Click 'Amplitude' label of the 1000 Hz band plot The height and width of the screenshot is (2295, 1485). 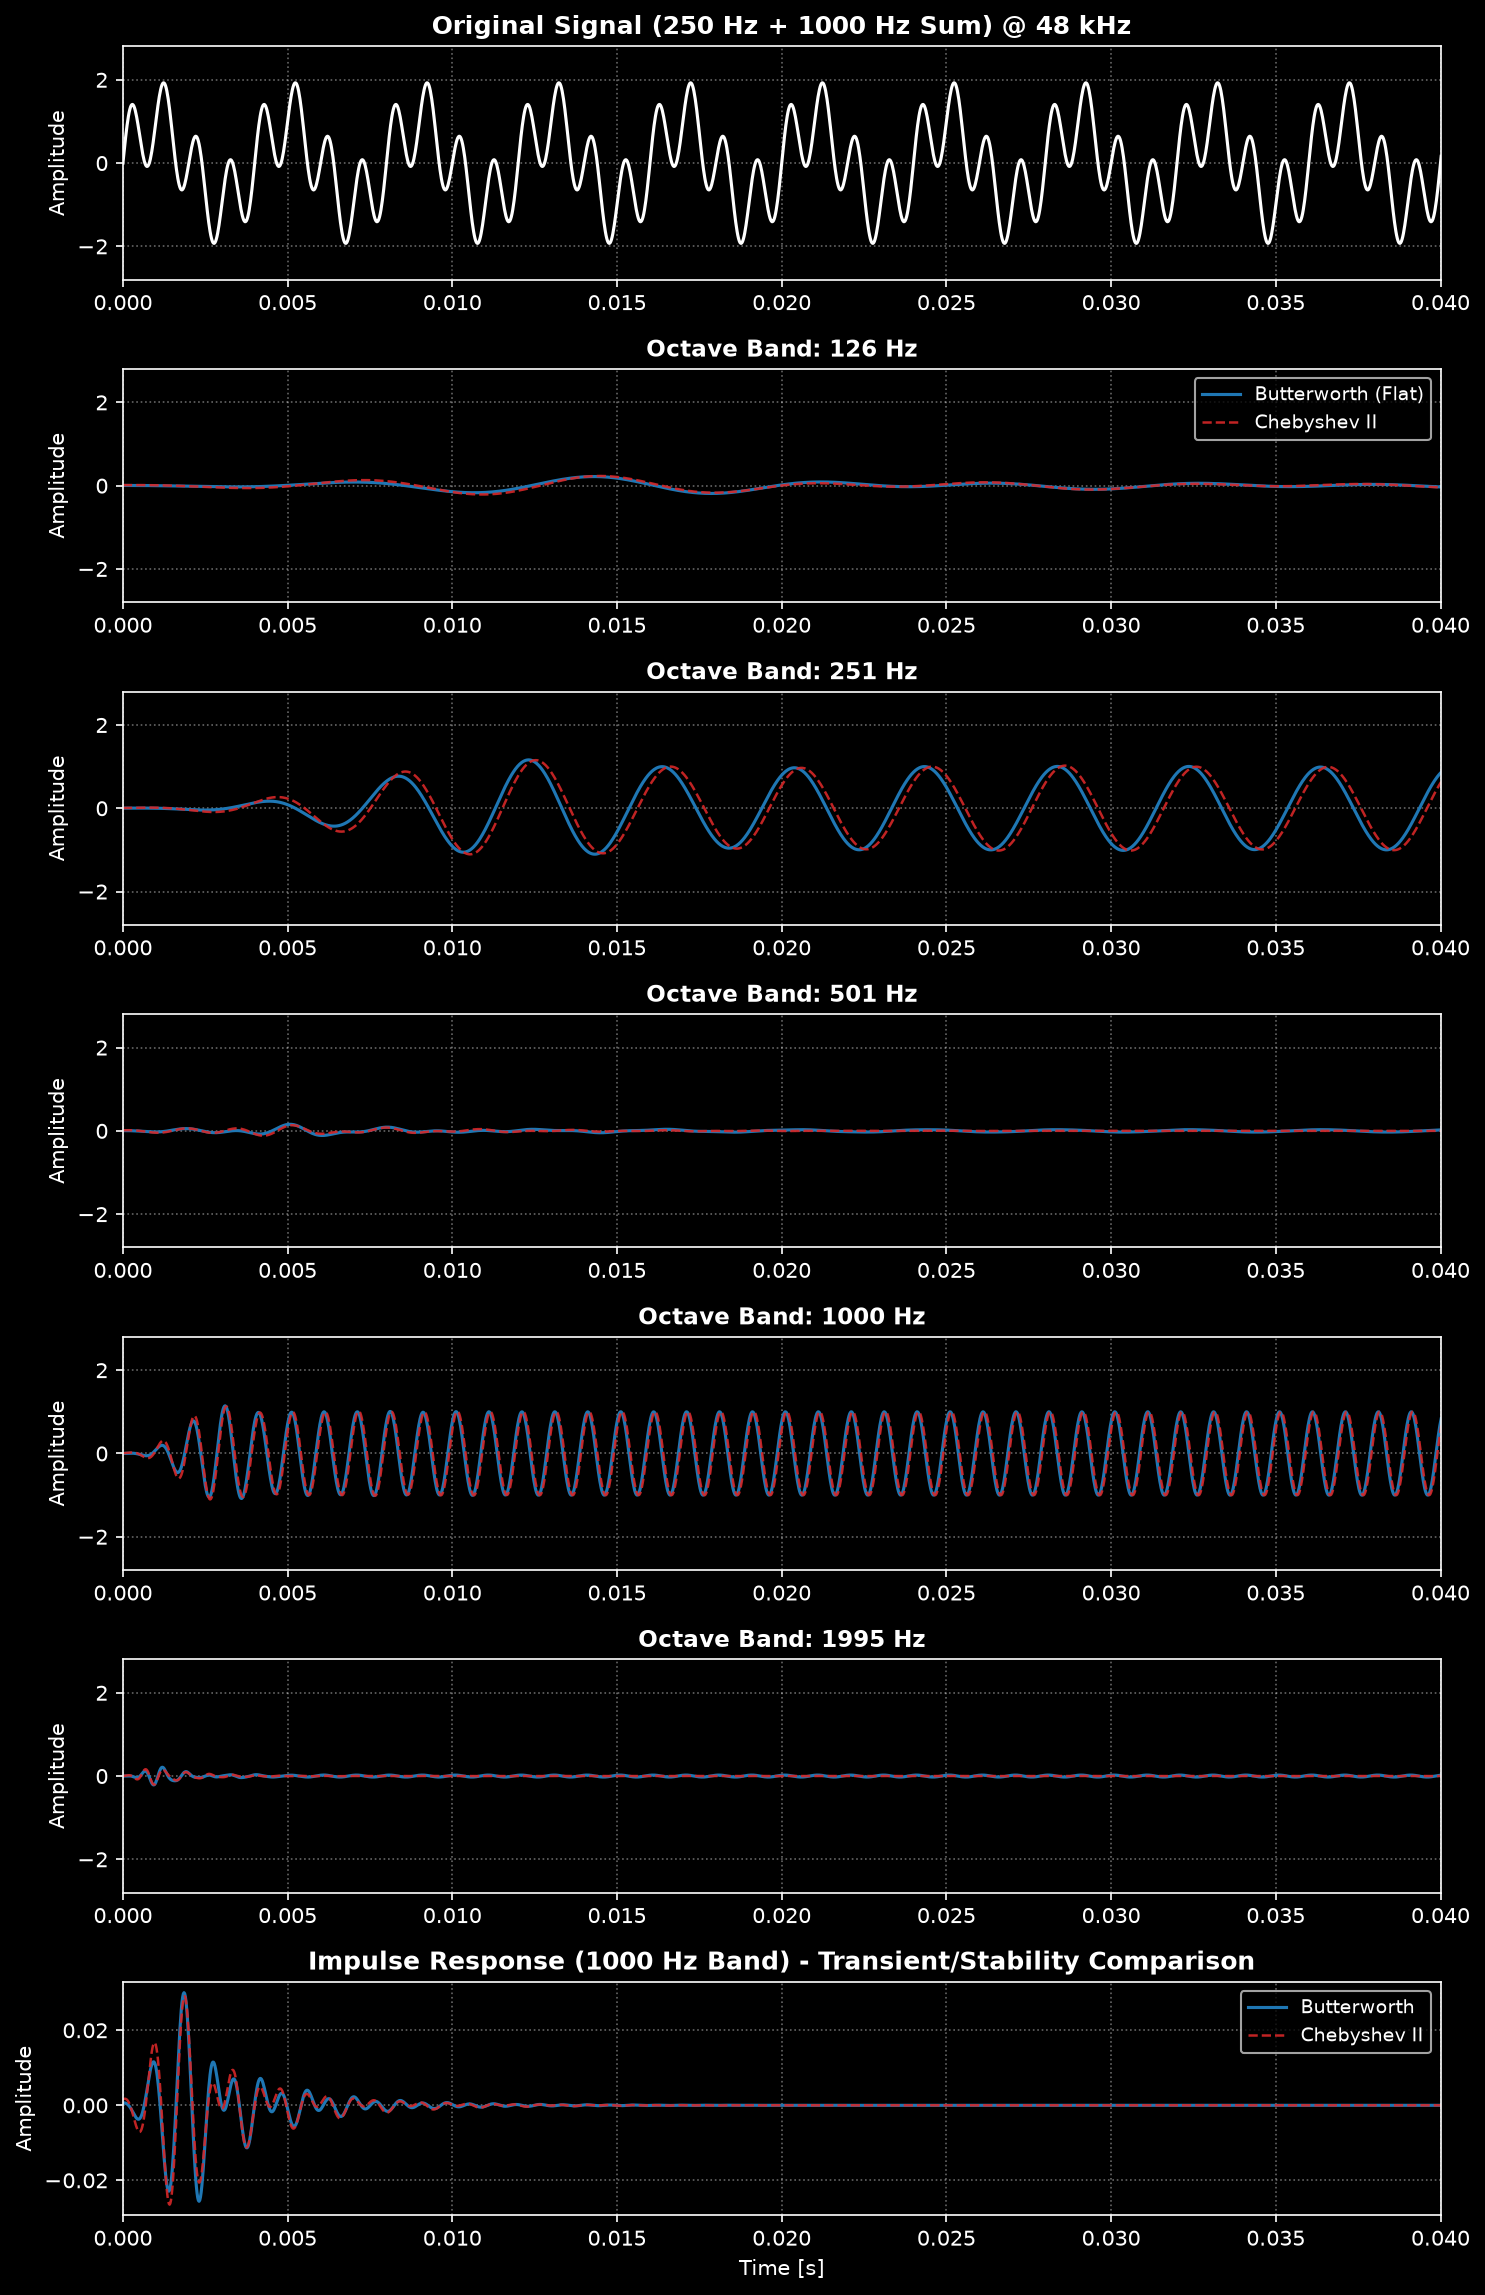[x=57, y=1453]
